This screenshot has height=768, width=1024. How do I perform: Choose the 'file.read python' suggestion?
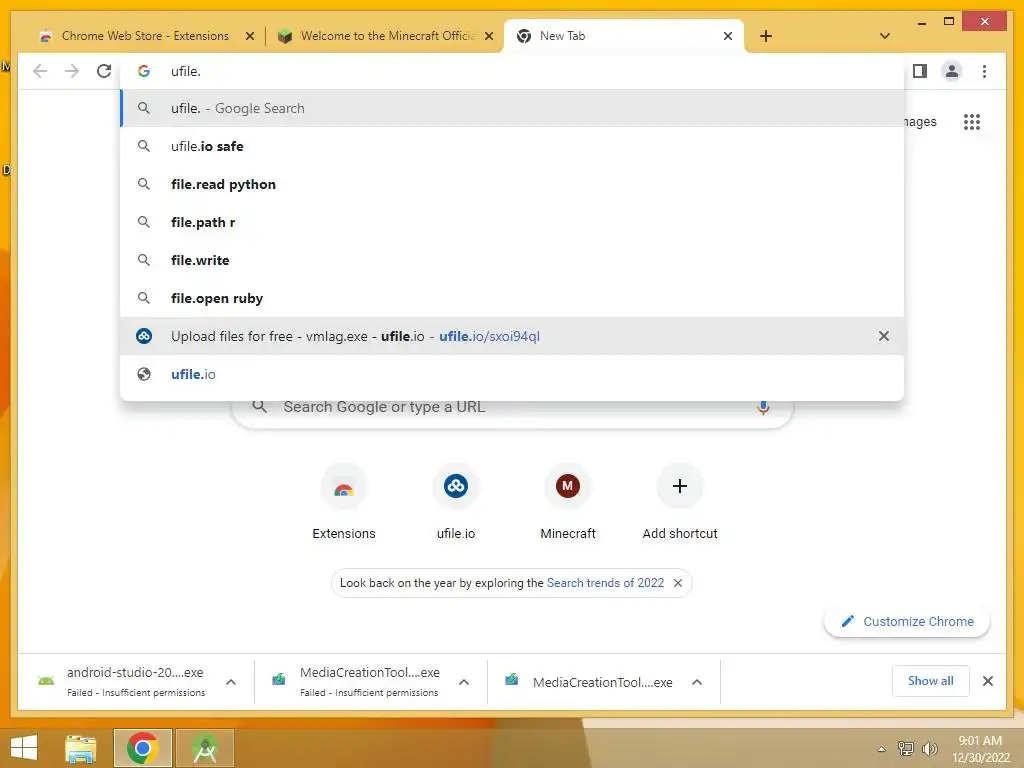click(513, 184)
